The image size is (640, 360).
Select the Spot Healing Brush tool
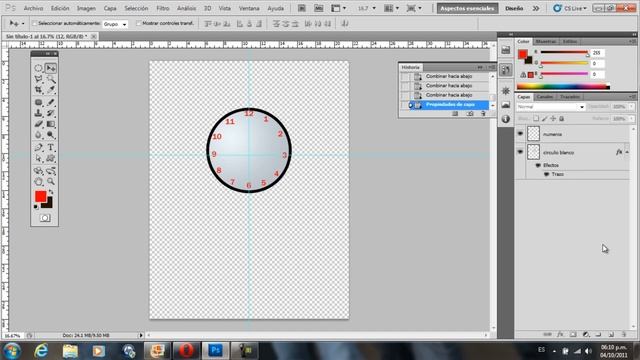(38, 102)
